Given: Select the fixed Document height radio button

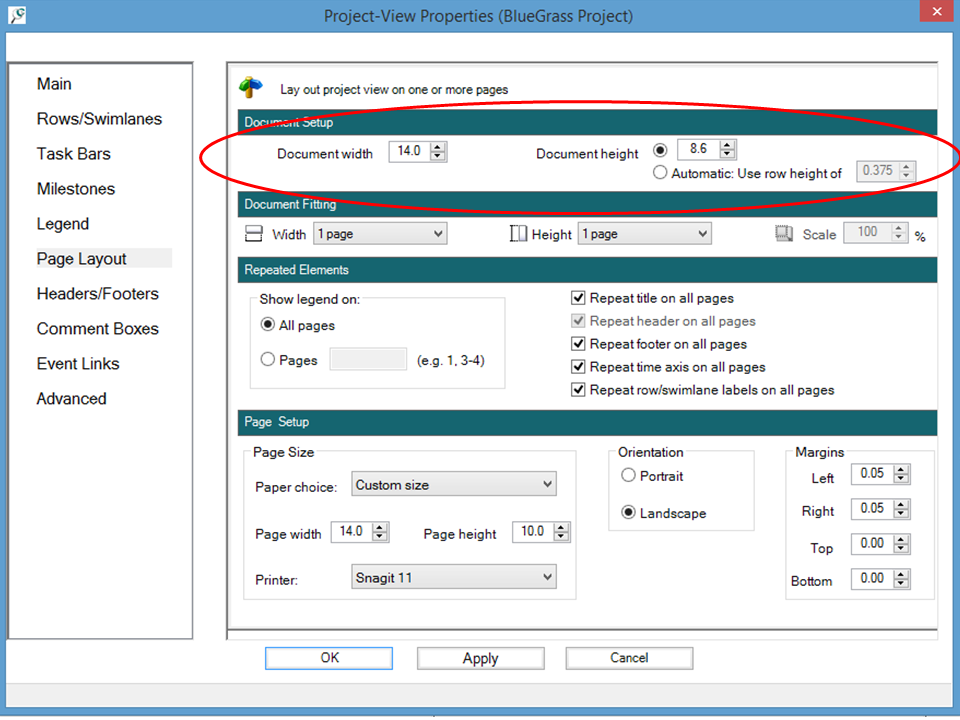Looking at the screenshot, I should click(x=660, y=150).
